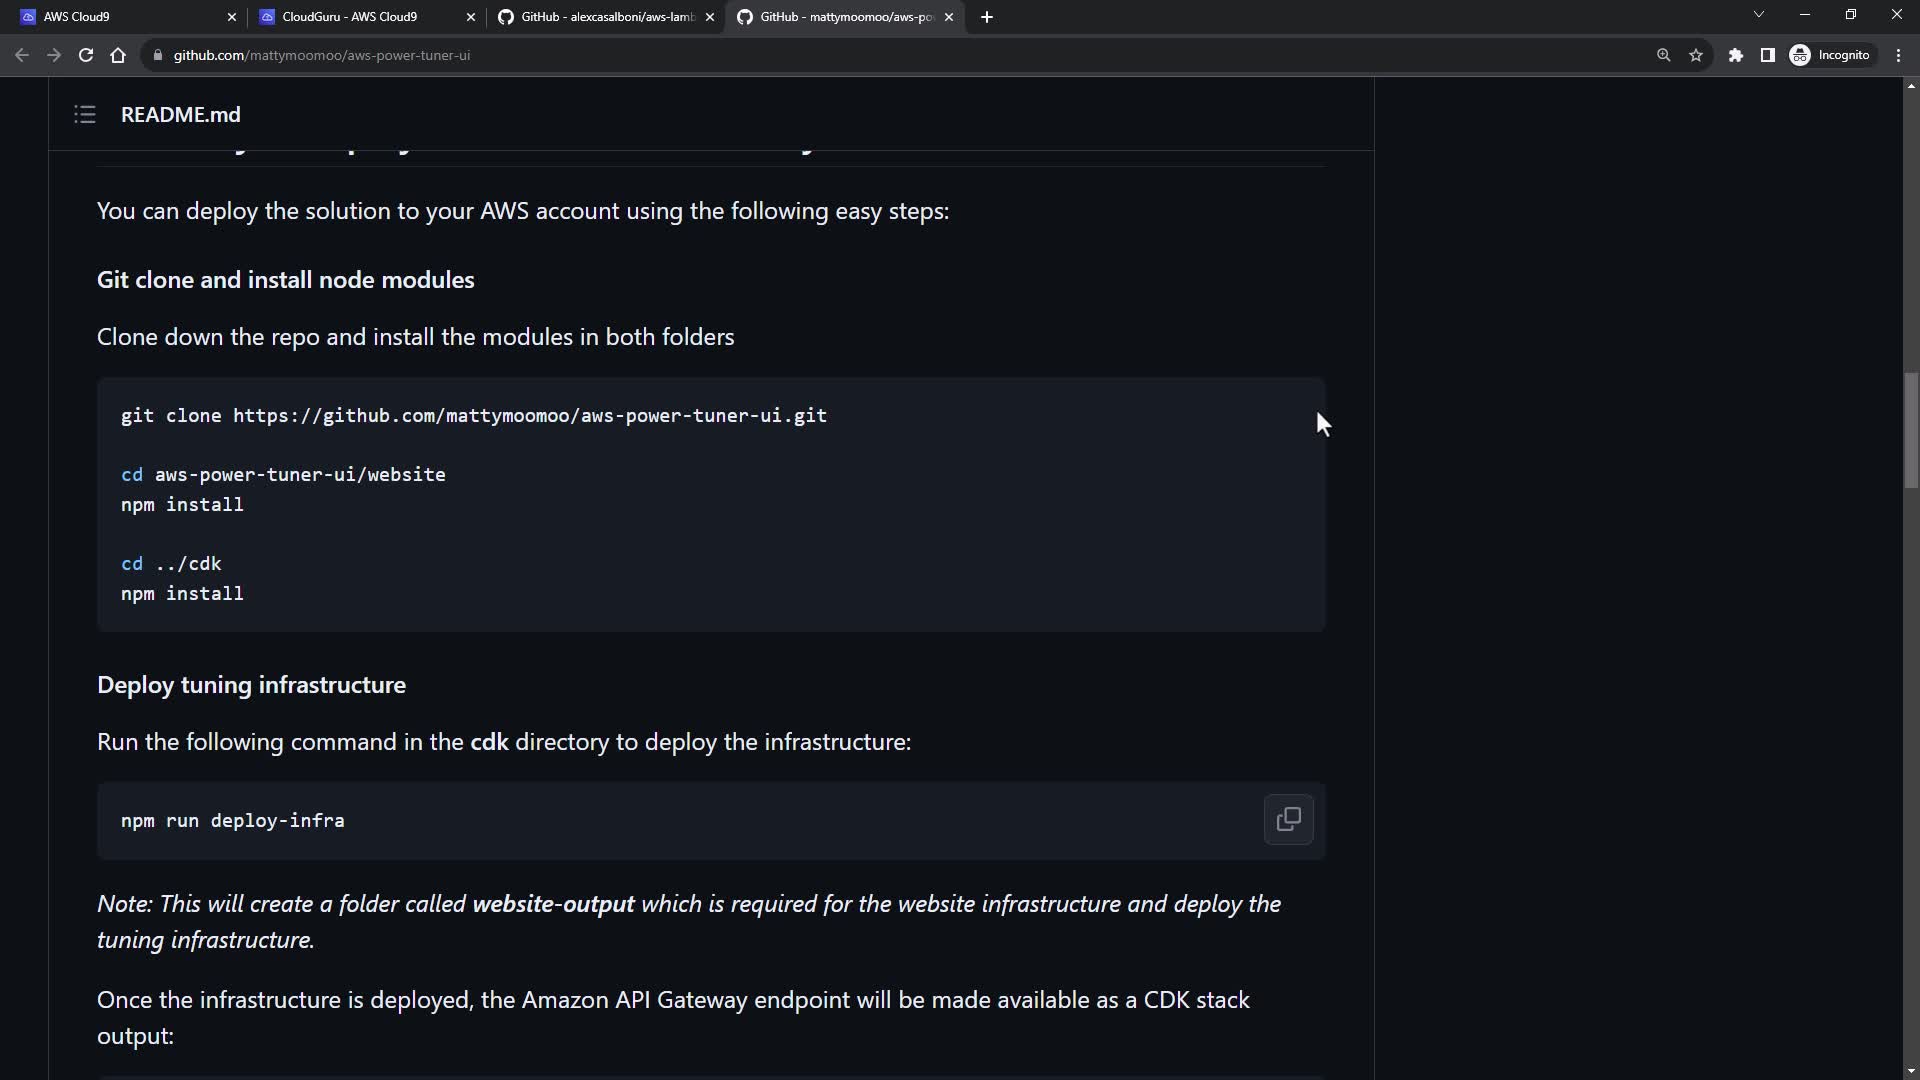
Task: Expand the tab search dropdown
Action: (x=1759, y=15)
